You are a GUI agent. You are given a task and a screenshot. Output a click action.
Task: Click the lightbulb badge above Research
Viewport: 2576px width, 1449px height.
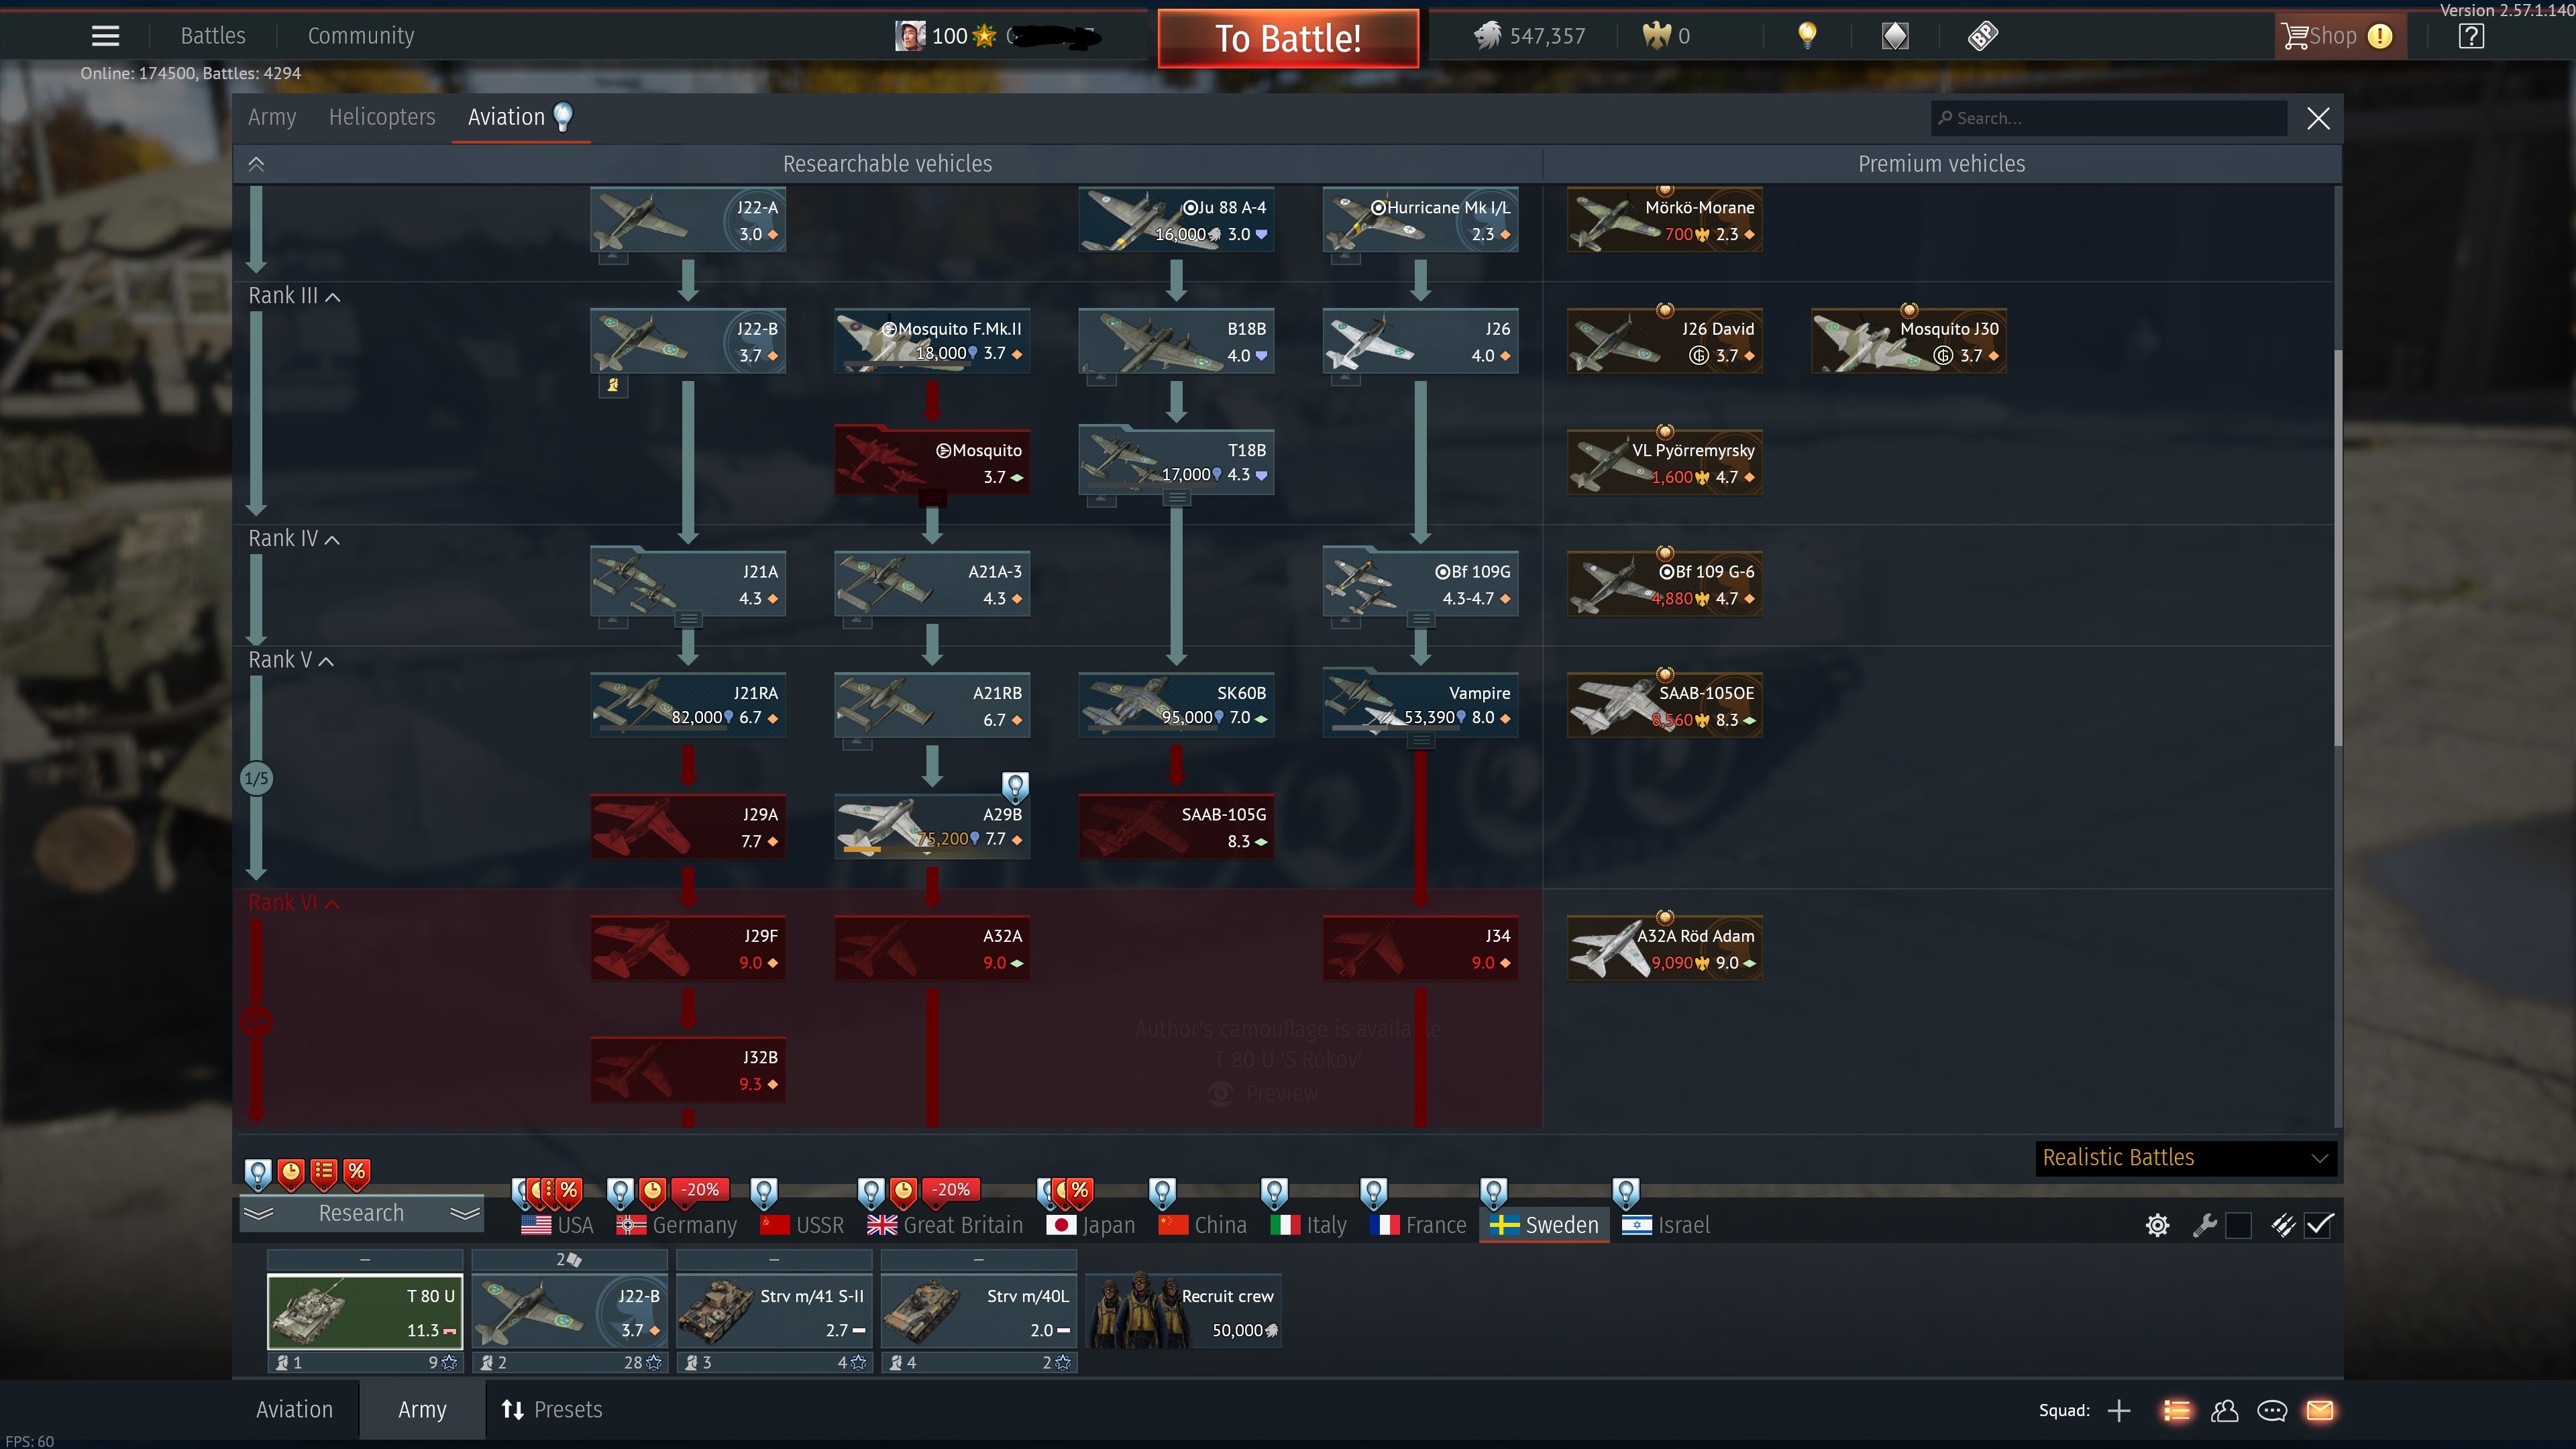coord(258,1173)
